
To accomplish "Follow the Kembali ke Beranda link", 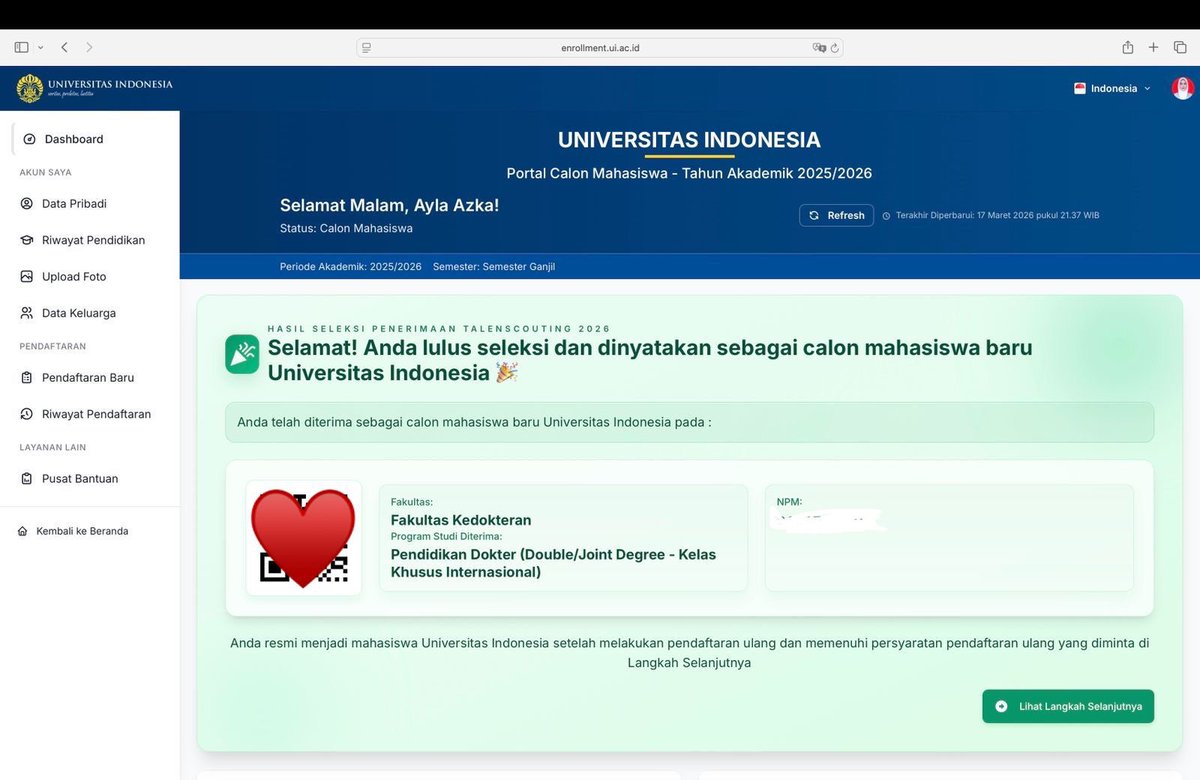I will pos(82,531).
